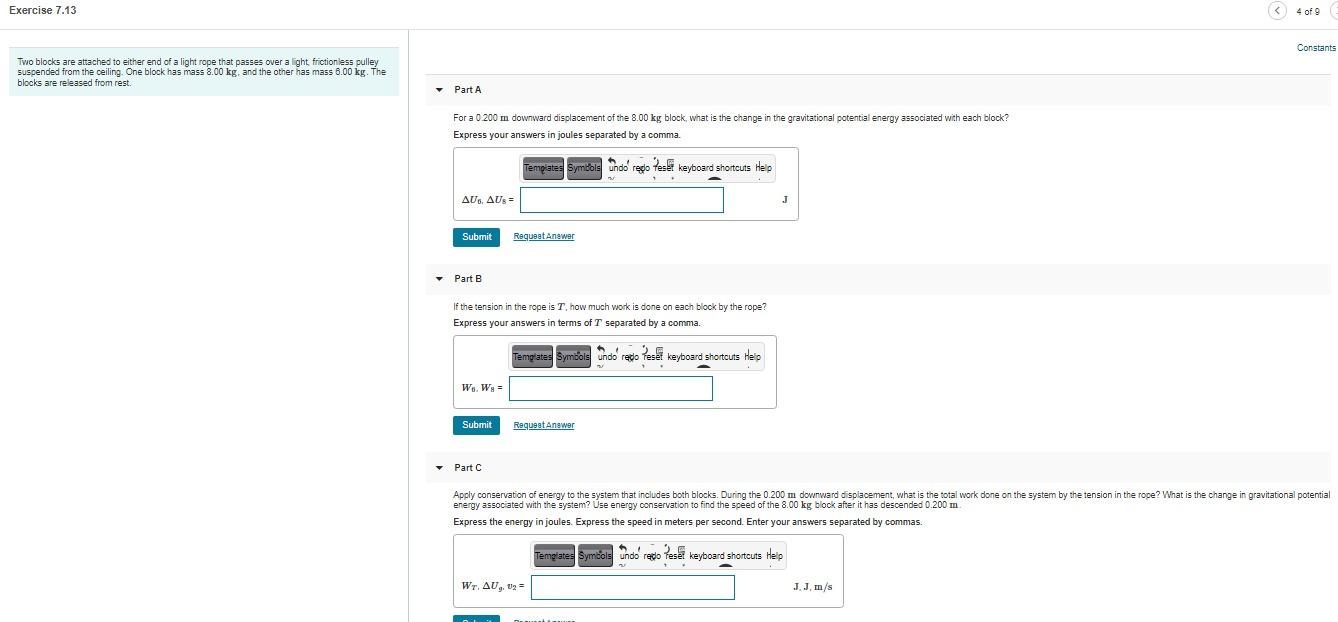Open the Symbols palette in Part B

coord(572,356)
